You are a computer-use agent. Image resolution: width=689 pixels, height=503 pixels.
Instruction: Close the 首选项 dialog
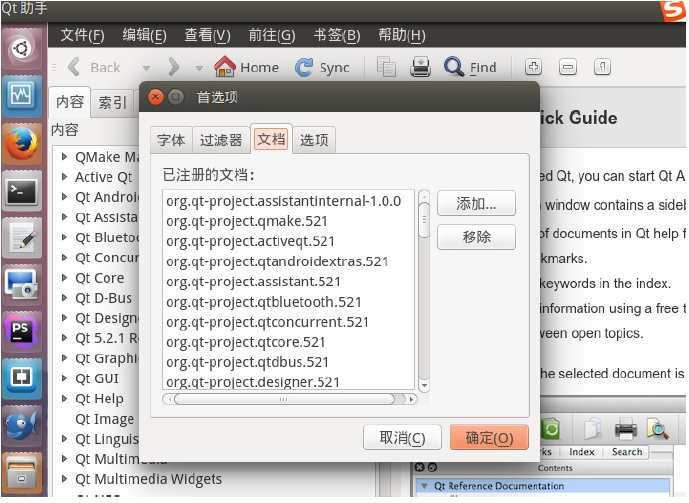click(156, 97)
